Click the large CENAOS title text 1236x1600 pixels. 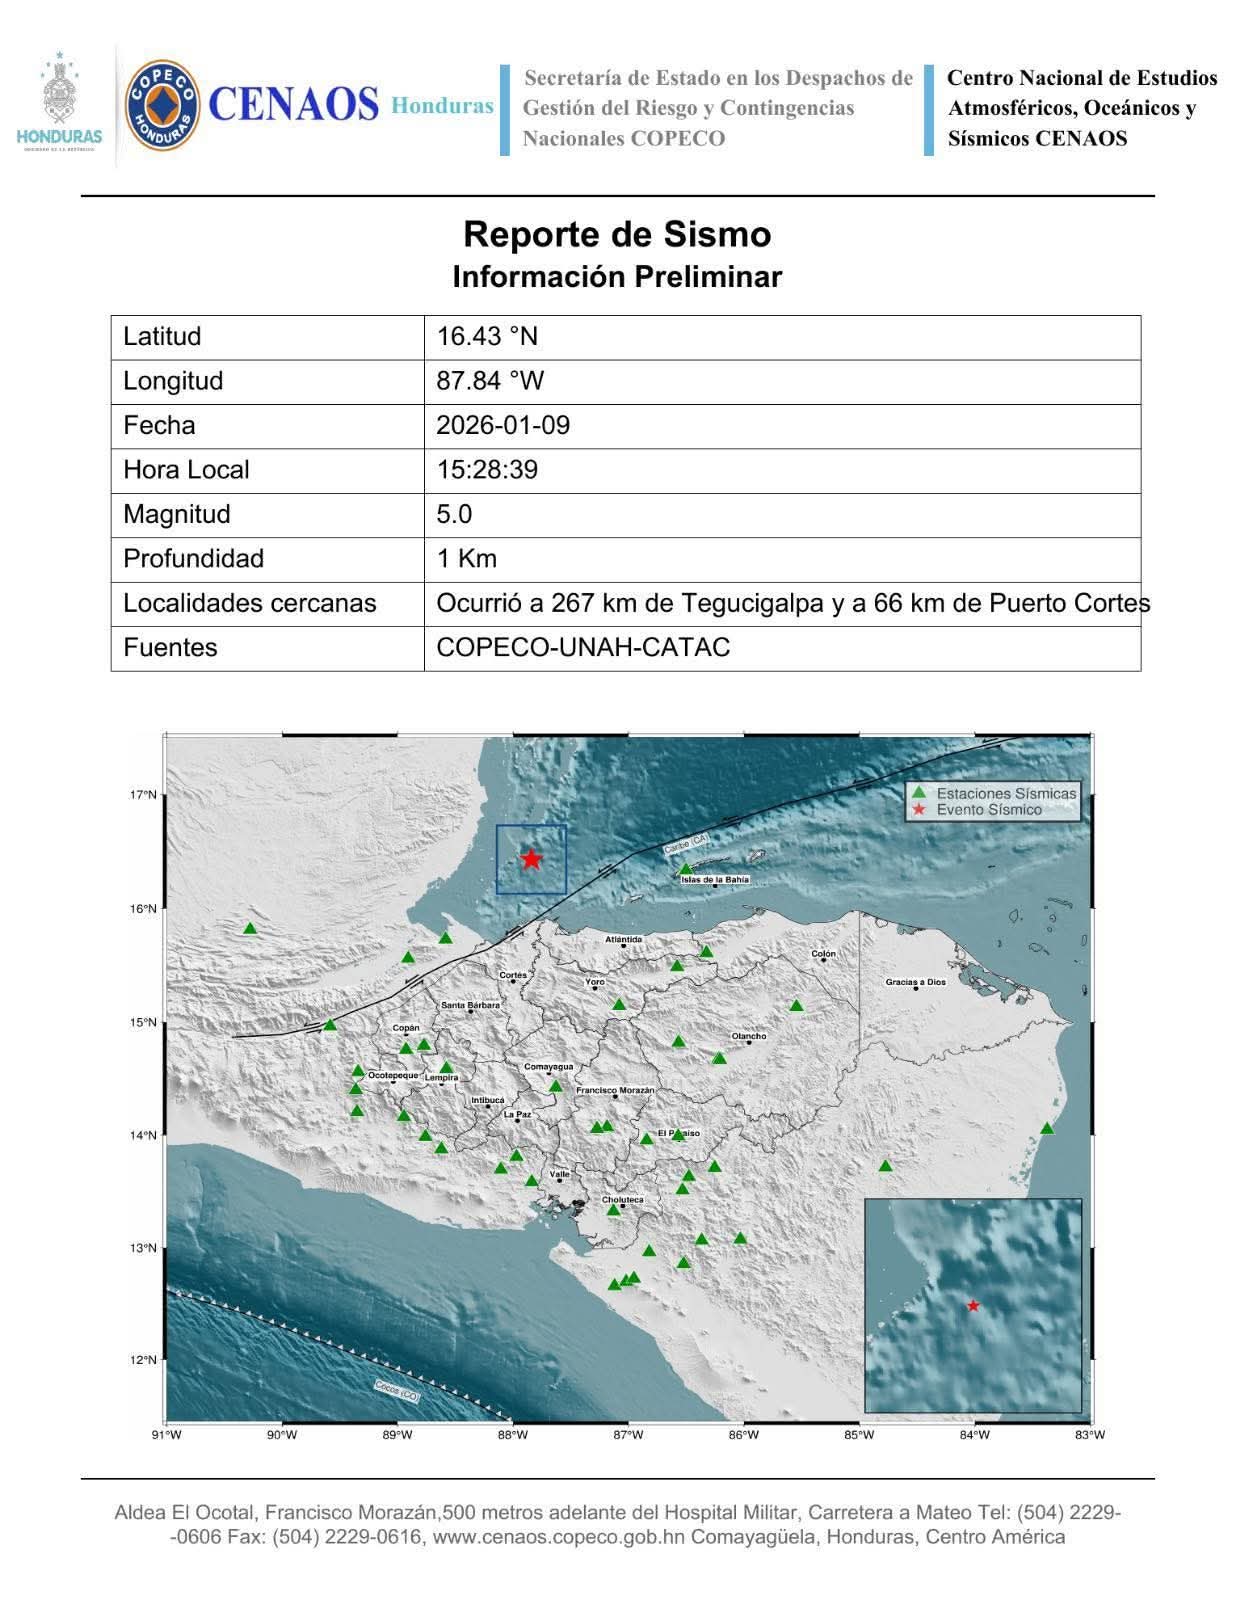point(293,105)
